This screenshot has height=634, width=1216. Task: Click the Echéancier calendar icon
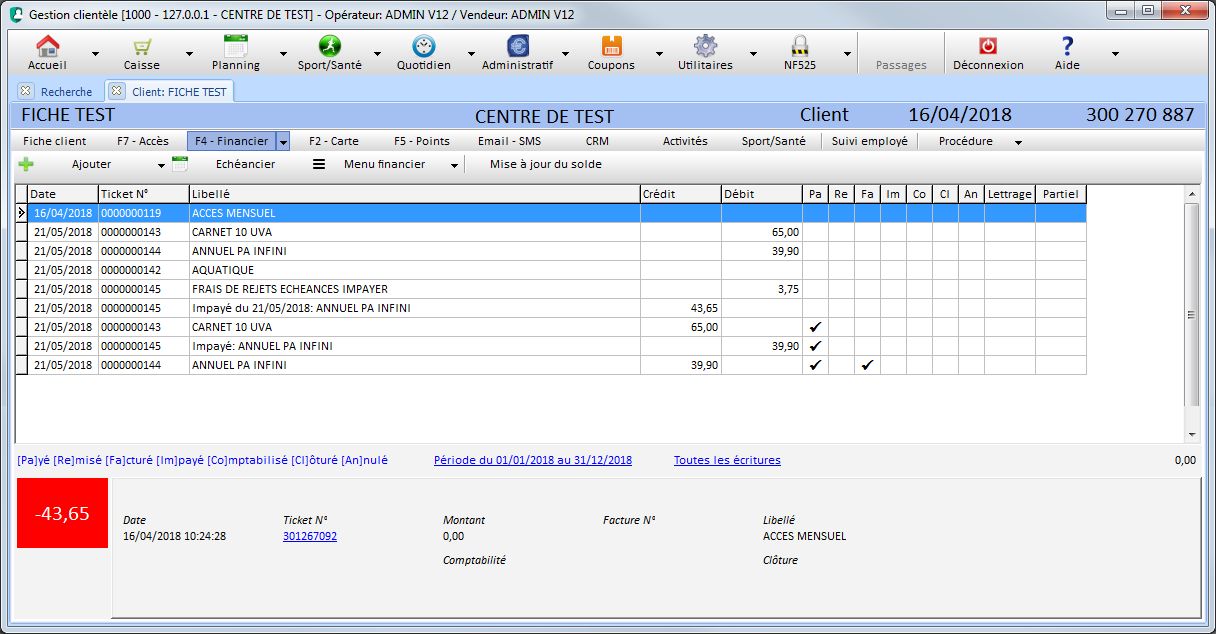point(180,164)
